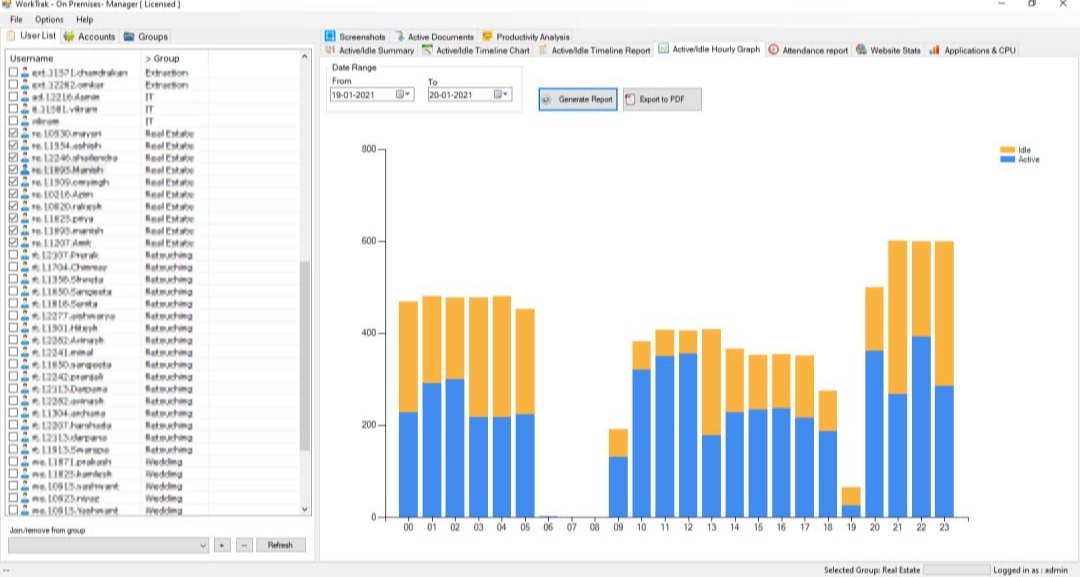Click the Screenshots tab icon
The height and width of the screenshot is (577, 1080).
click(330, 36)
